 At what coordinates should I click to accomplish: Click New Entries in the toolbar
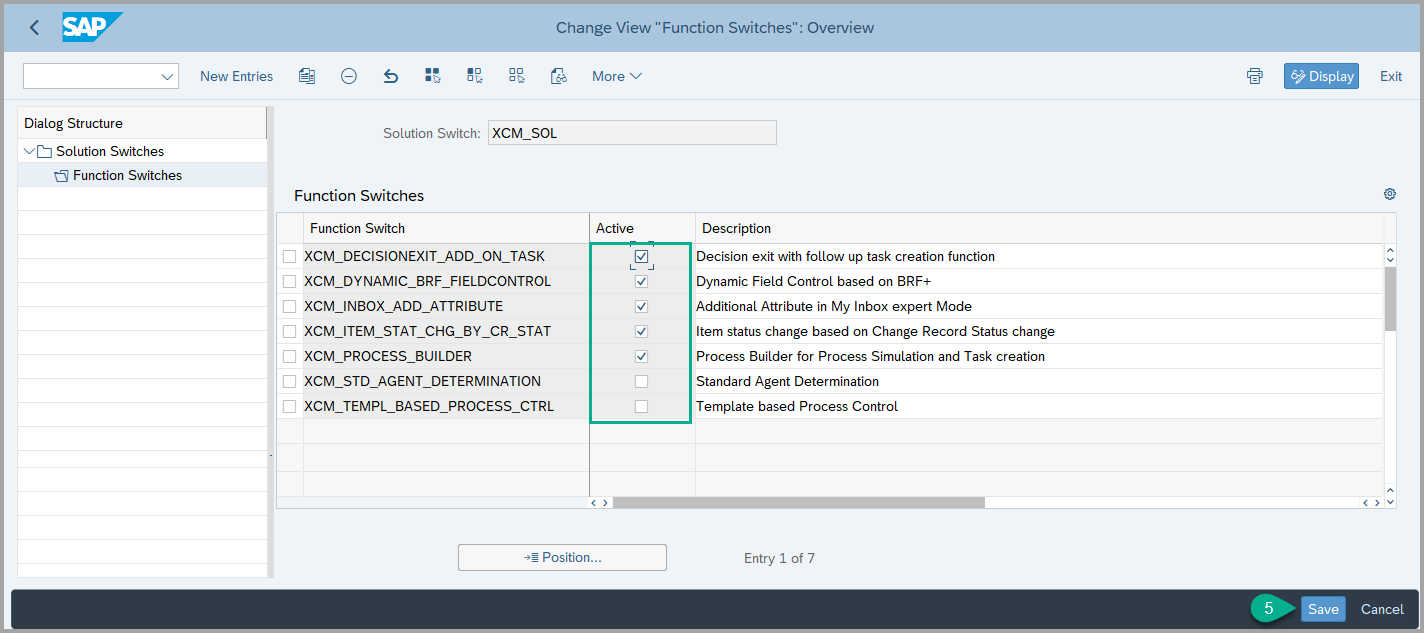pos(236,76)
